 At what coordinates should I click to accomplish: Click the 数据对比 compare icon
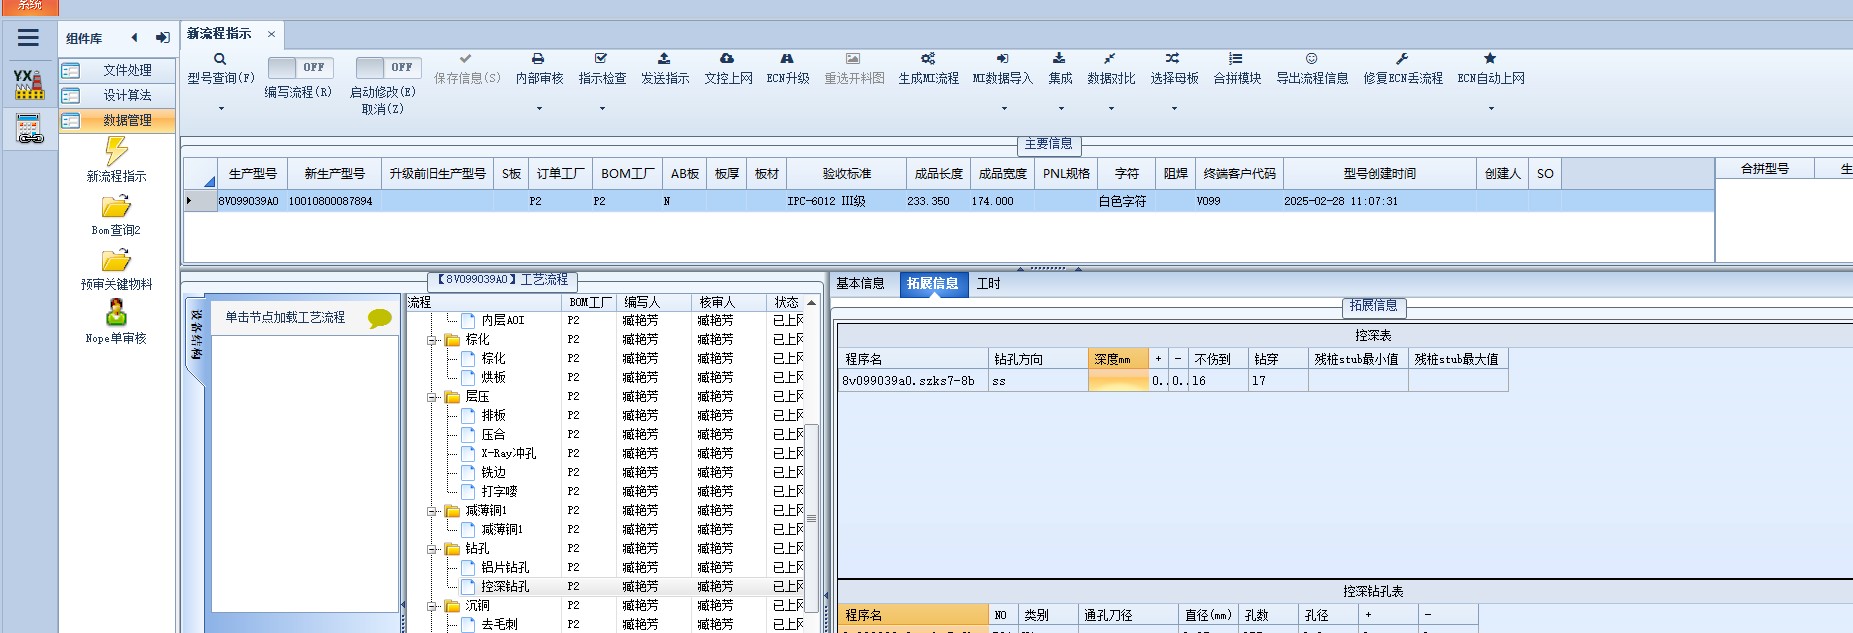pyautogui.click(x=1110, y=59)
